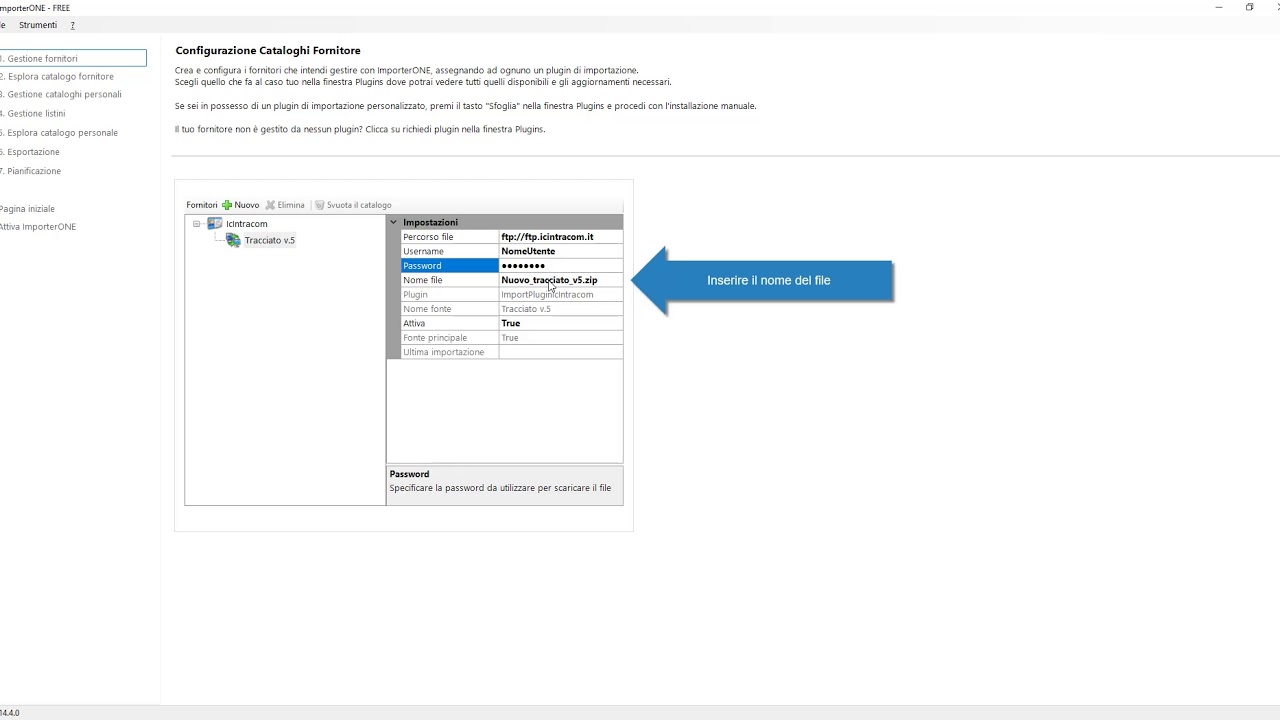The width and height of the screenshot is (1280, 720).
Task: Restore down the ImporterONE window
Action: point(1249,7)
